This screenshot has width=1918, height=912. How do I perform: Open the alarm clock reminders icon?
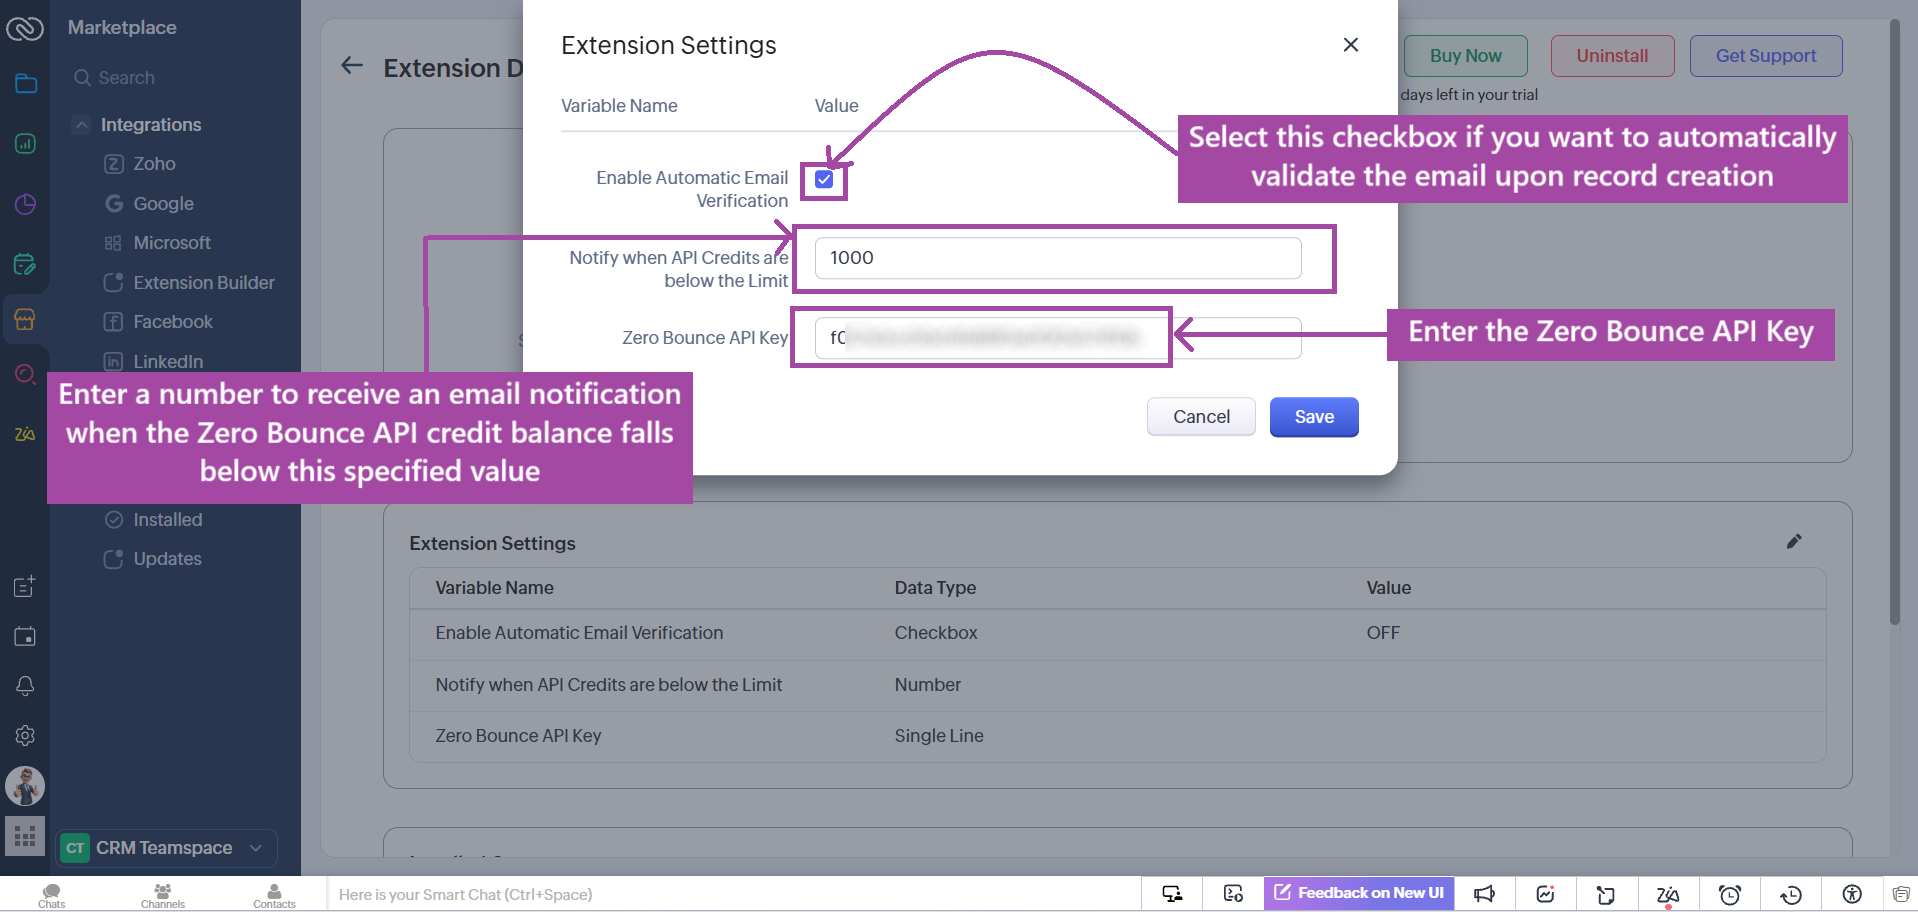pyautogui.click(x=1729, y=894)
